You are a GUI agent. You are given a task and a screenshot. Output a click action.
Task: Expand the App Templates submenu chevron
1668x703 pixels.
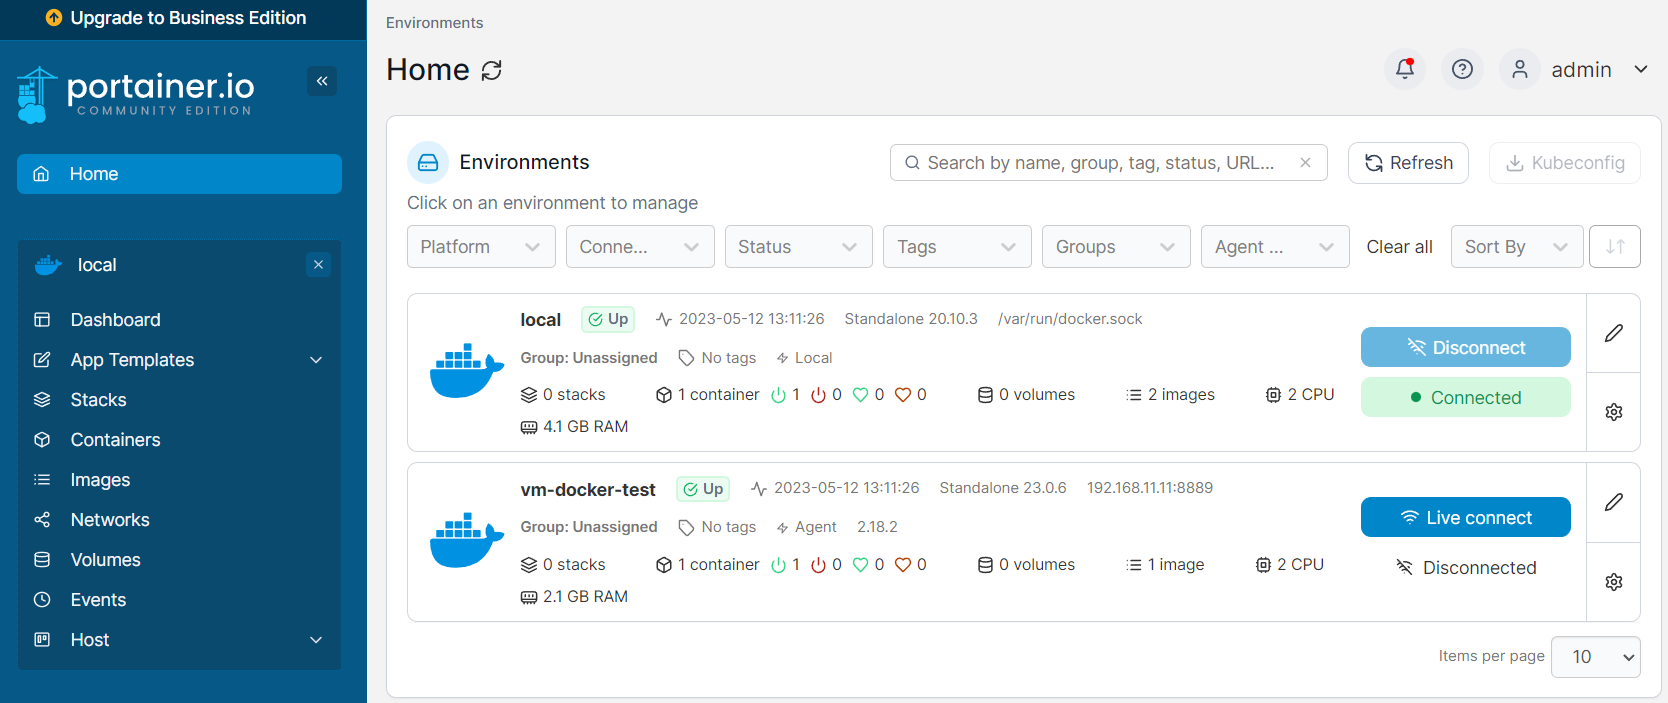click(x=316, y=360)
